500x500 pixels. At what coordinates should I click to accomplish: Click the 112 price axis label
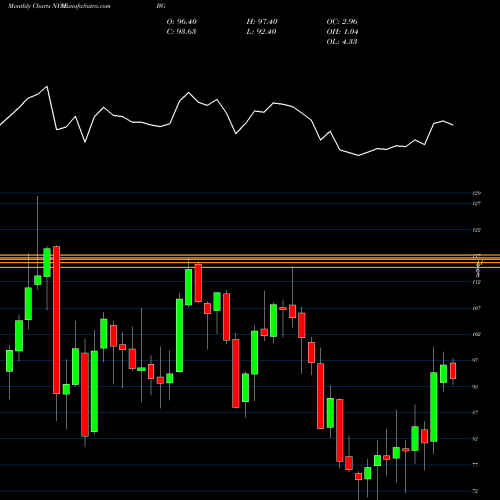(477, 282)
